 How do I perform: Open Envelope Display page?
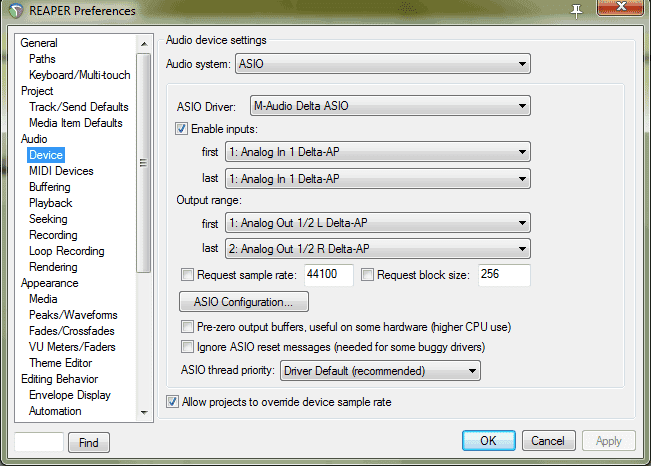coord(70,395)
